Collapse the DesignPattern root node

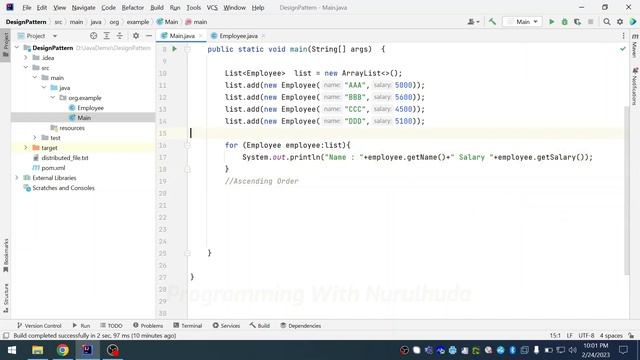pos(17,48)
